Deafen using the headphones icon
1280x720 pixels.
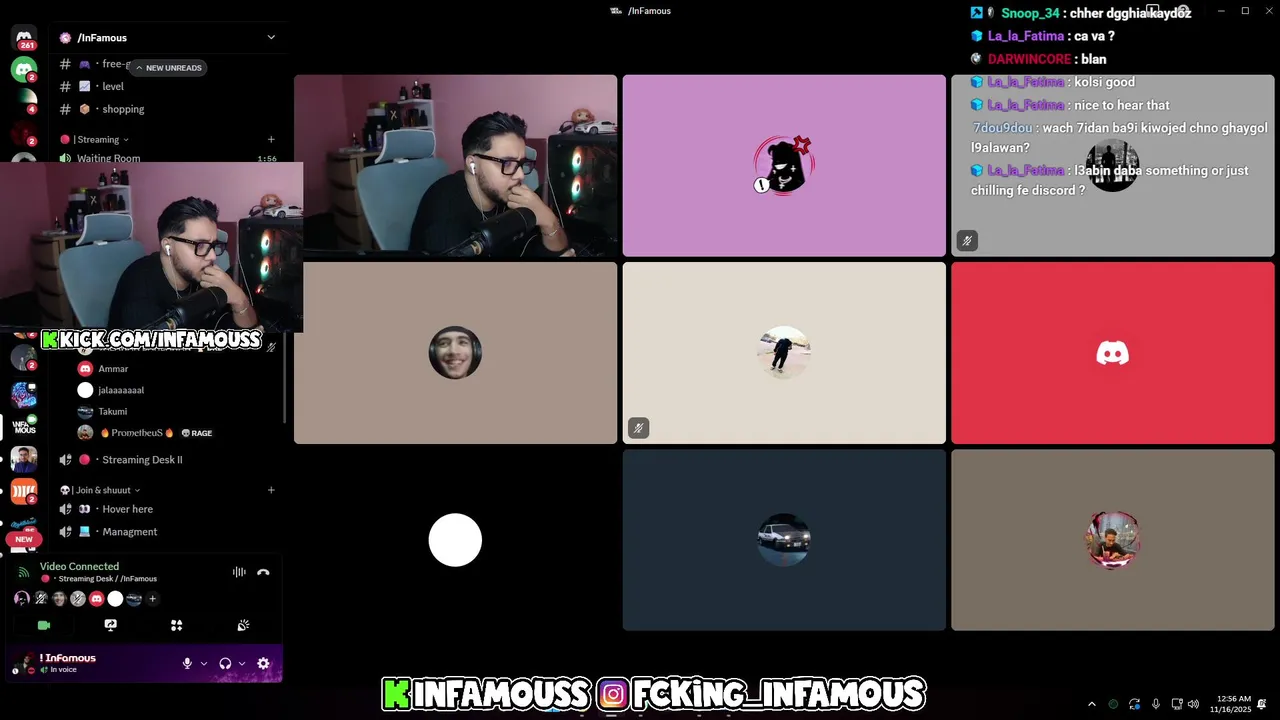(x=225, y=663)
